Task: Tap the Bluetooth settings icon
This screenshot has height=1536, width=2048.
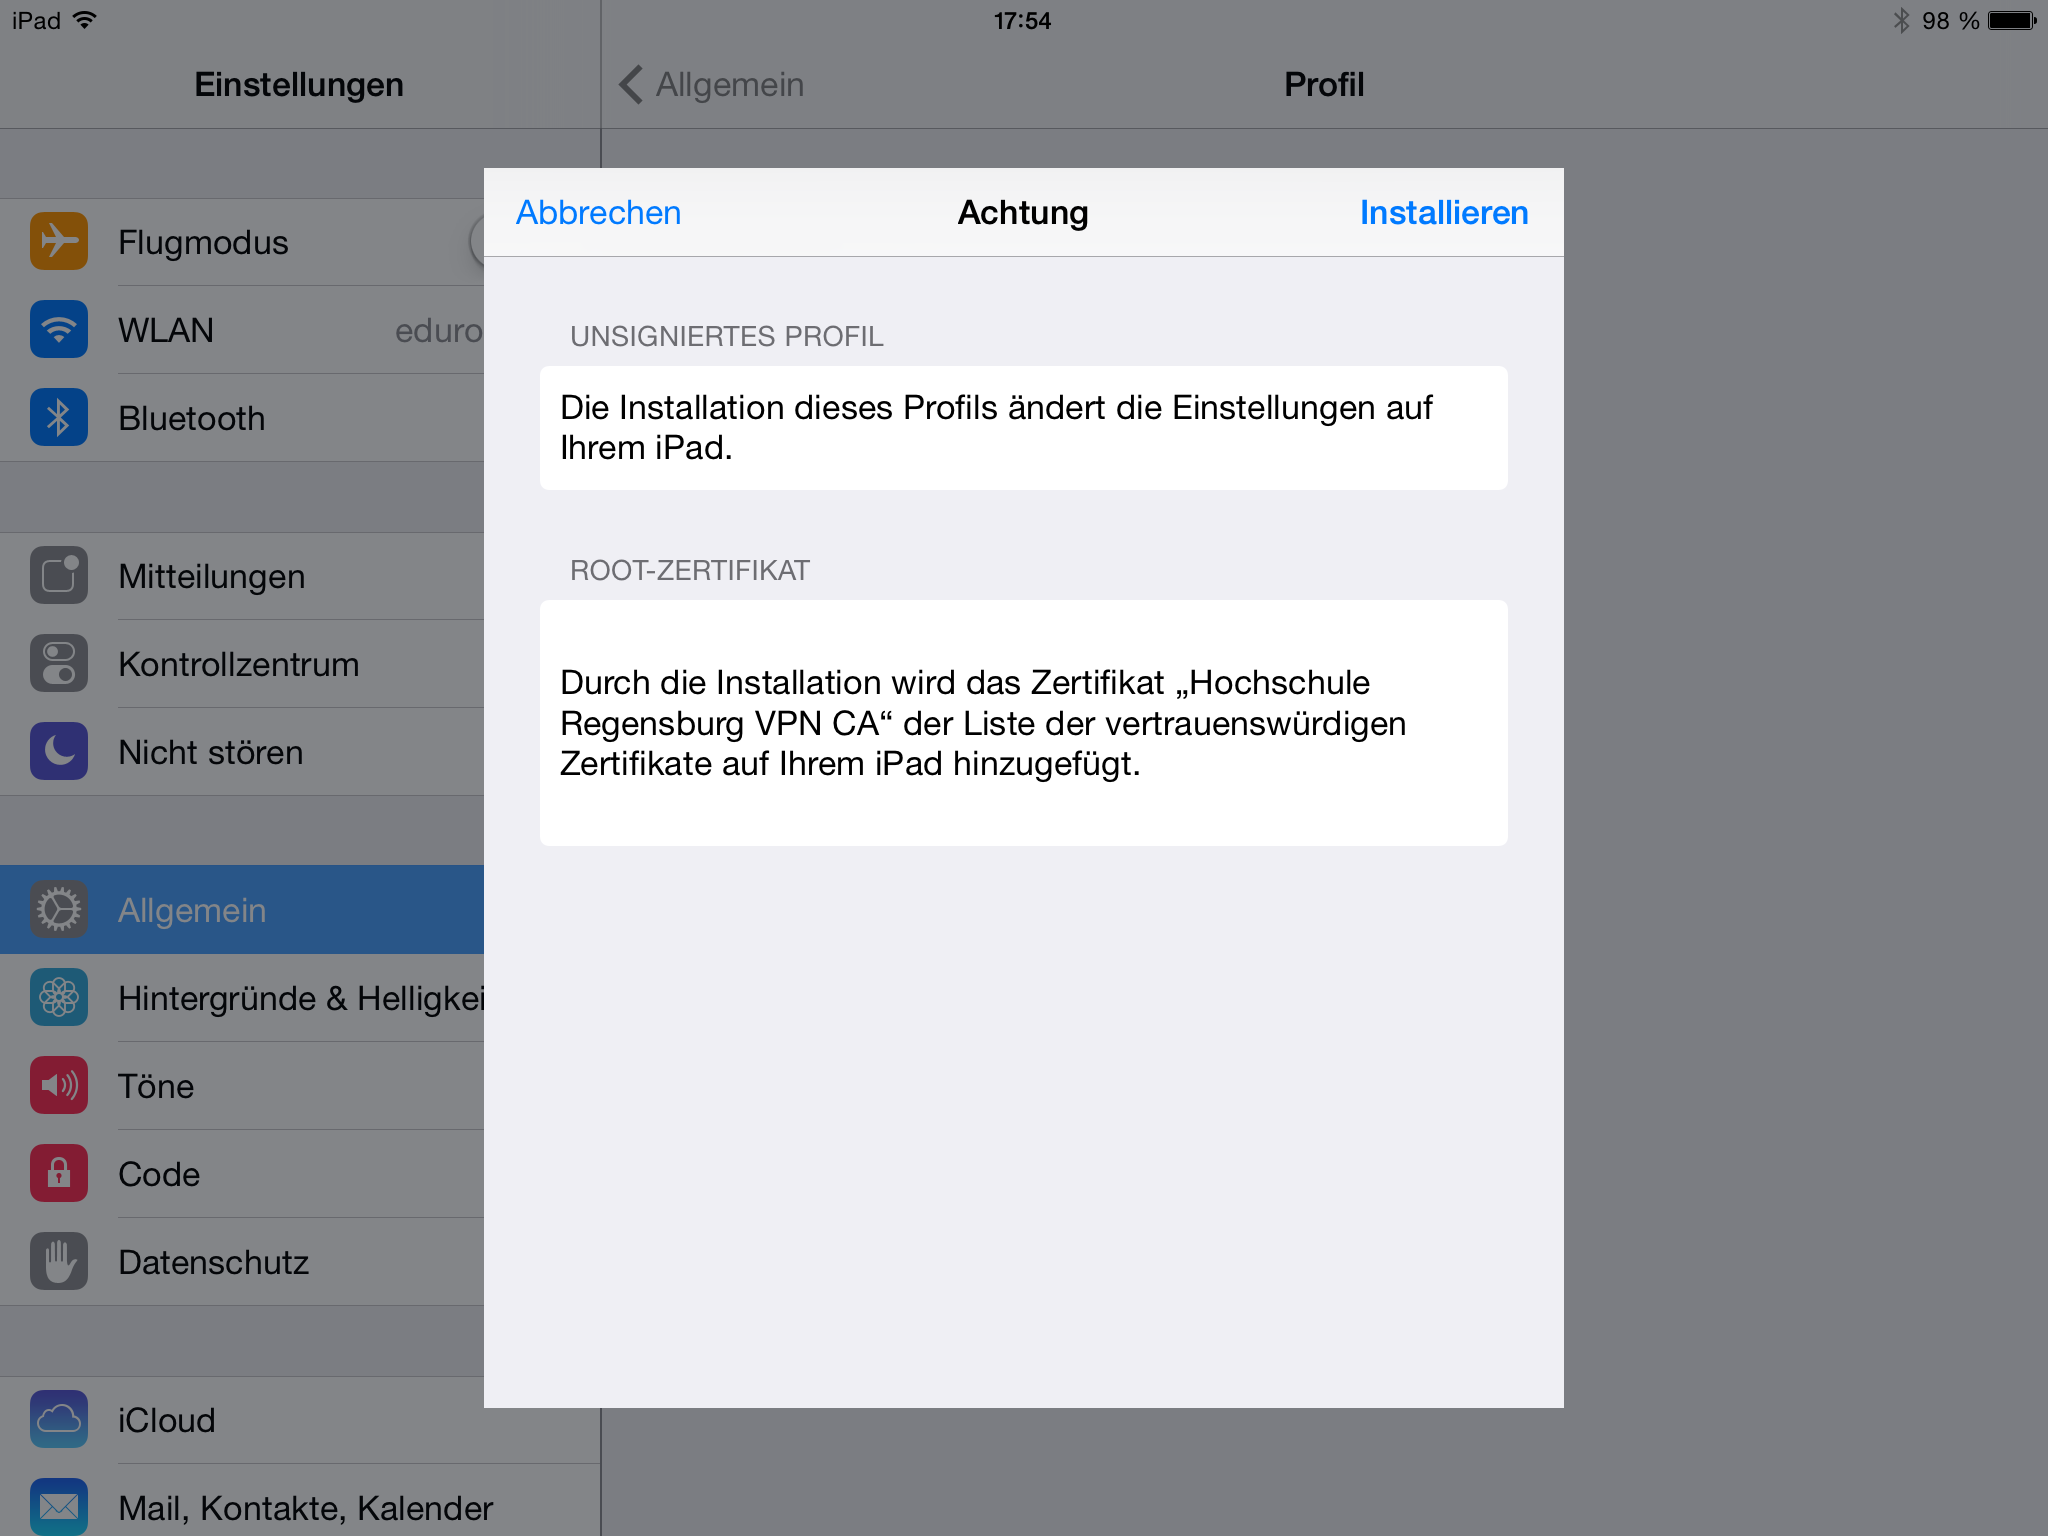Action: (x=59, y=417)
